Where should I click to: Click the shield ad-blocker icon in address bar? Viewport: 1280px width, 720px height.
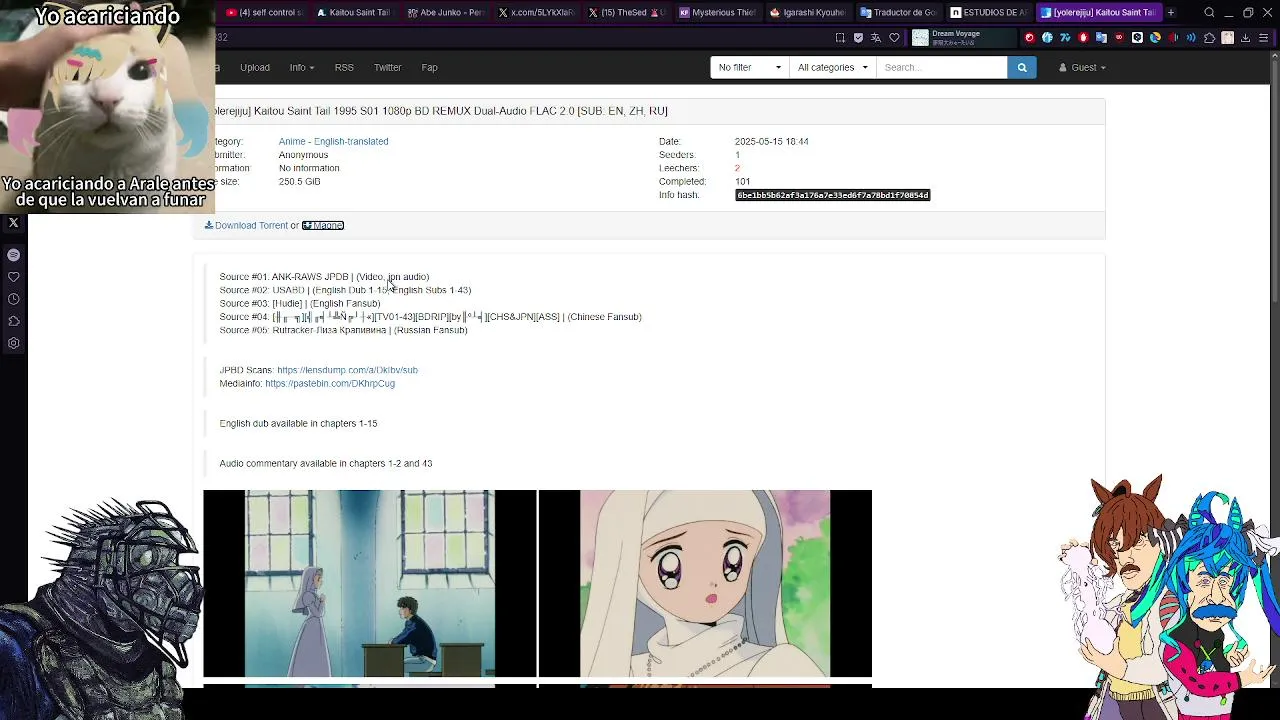(858, 38)
